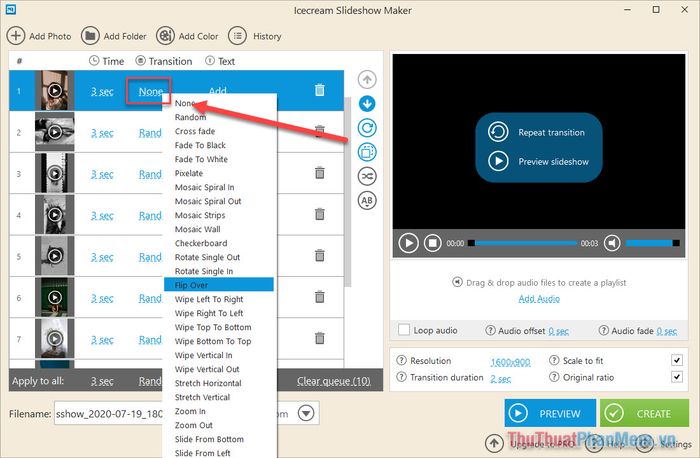The height and width of the screenshot is (458, 700).
Task: Move selected slide up with arrow icon
Action: [x=367, y=80]
